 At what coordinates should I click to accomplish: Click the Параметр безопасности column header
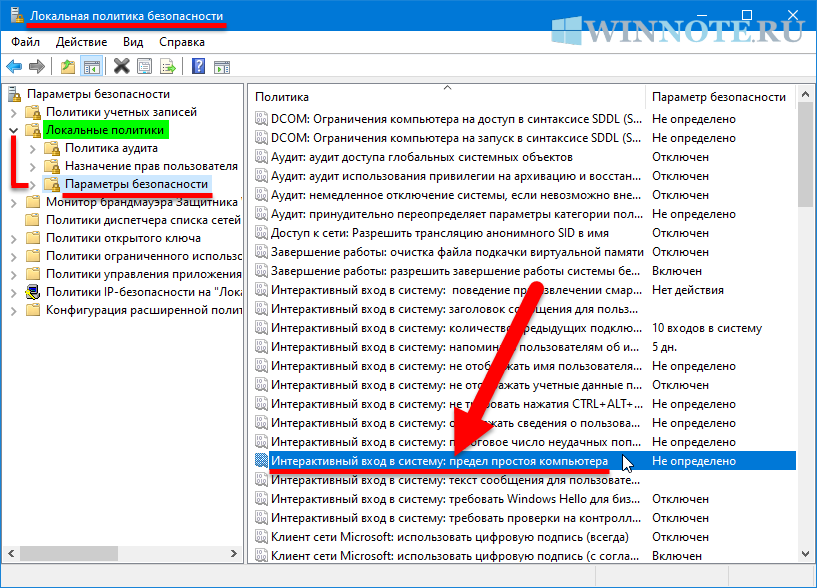718,97
